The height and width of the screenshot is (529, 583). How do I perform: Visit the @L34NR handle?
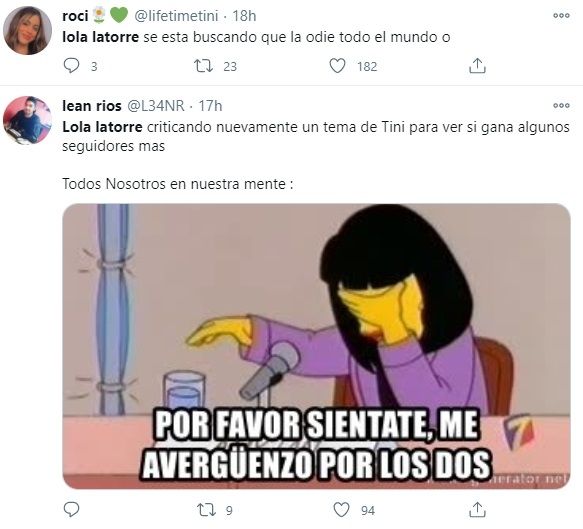[156, 106]
